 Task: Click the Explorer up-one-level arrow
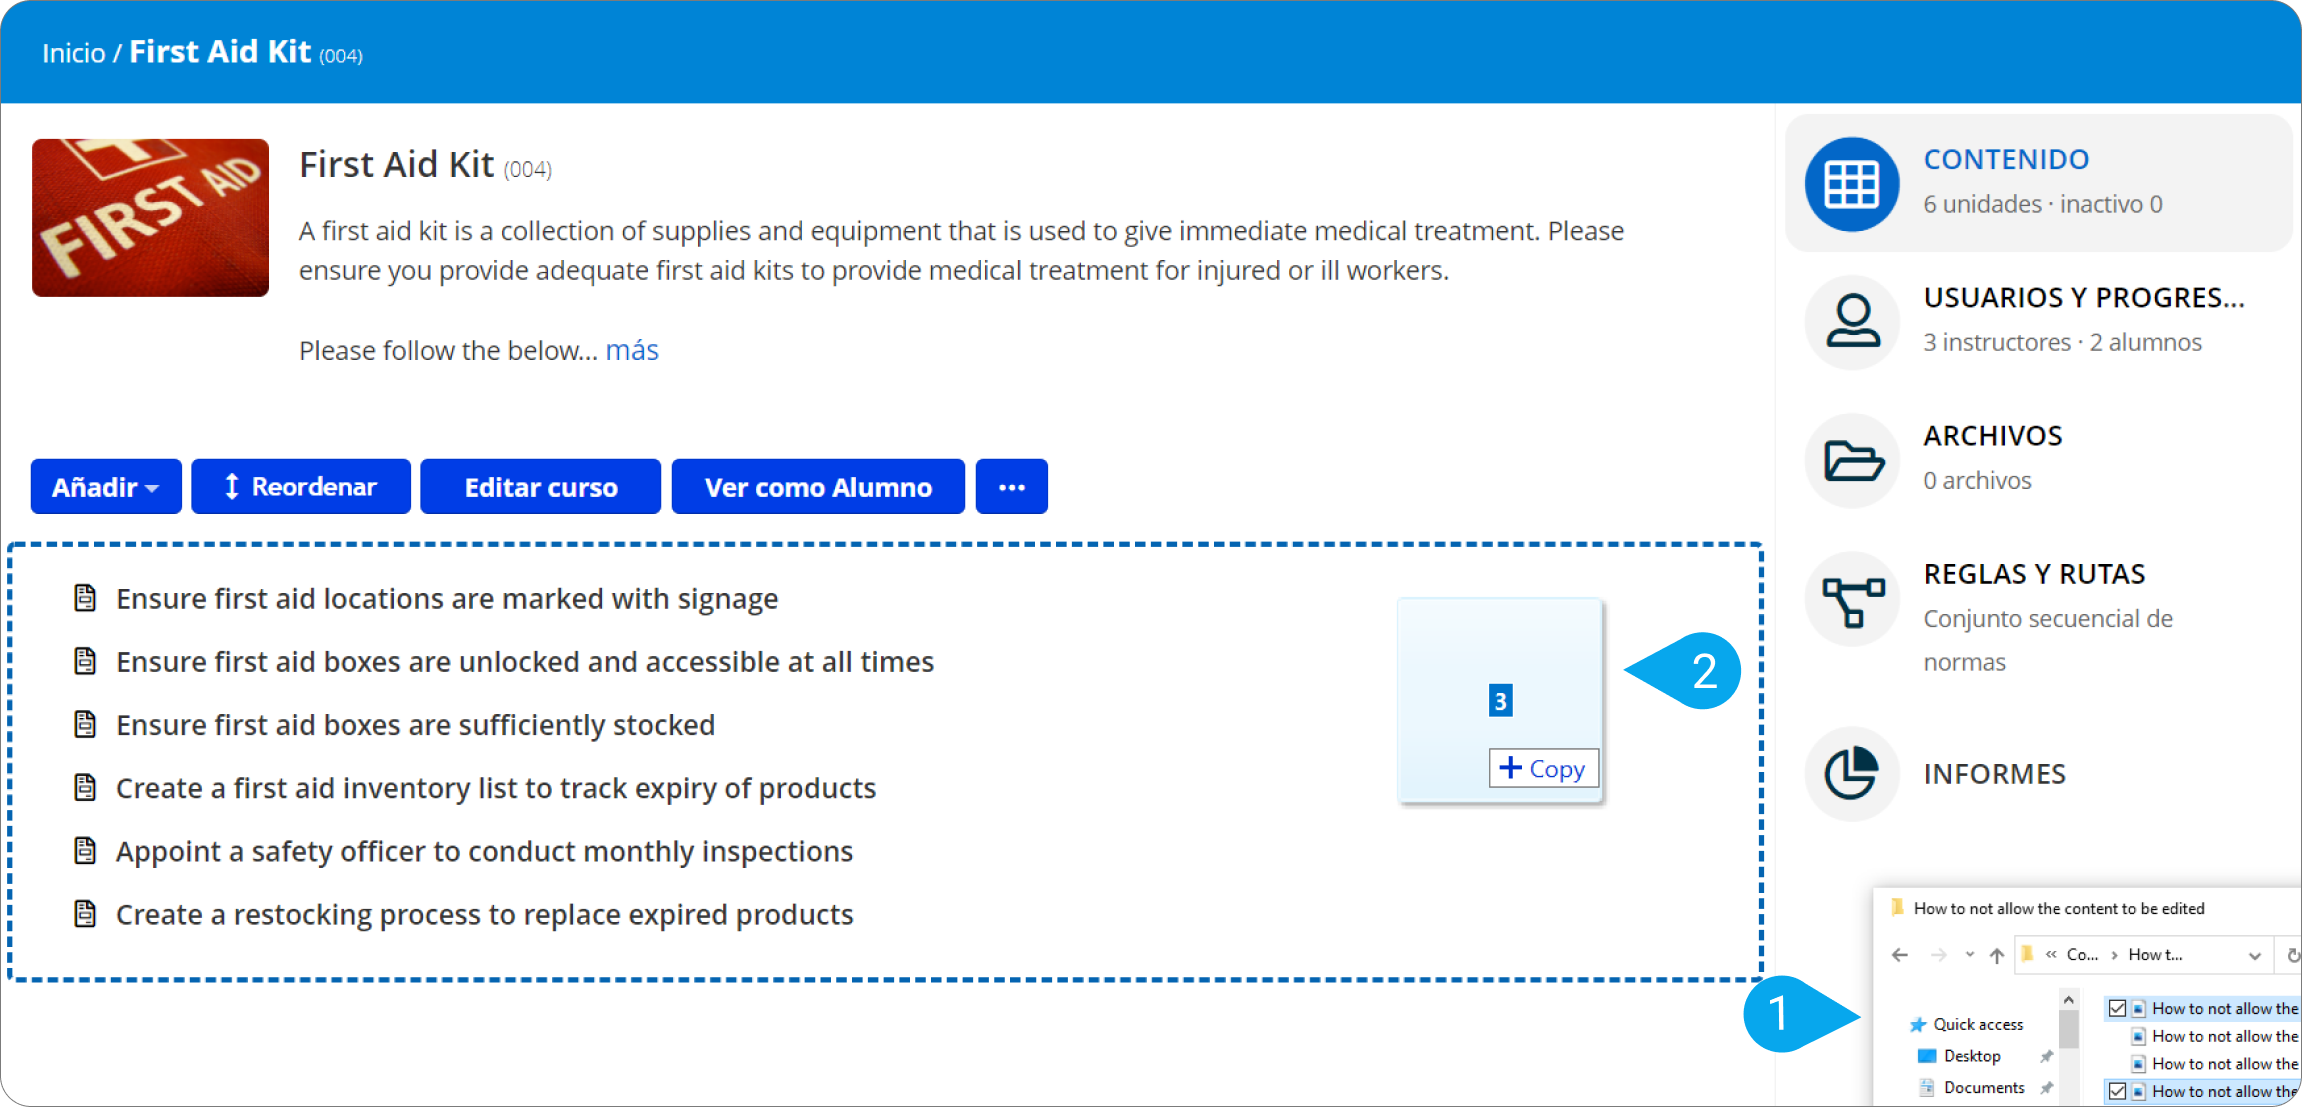point(1996,955)
